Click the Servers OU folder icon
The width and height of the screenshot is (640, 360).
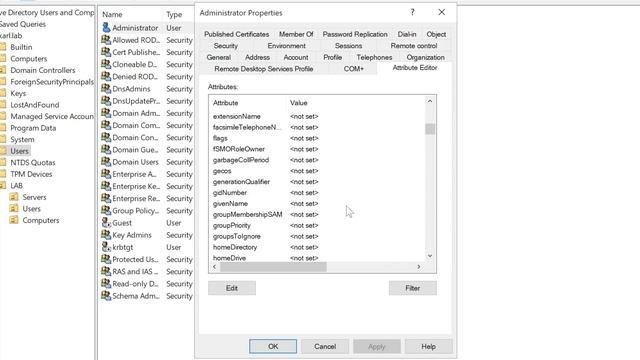(14, 197)
